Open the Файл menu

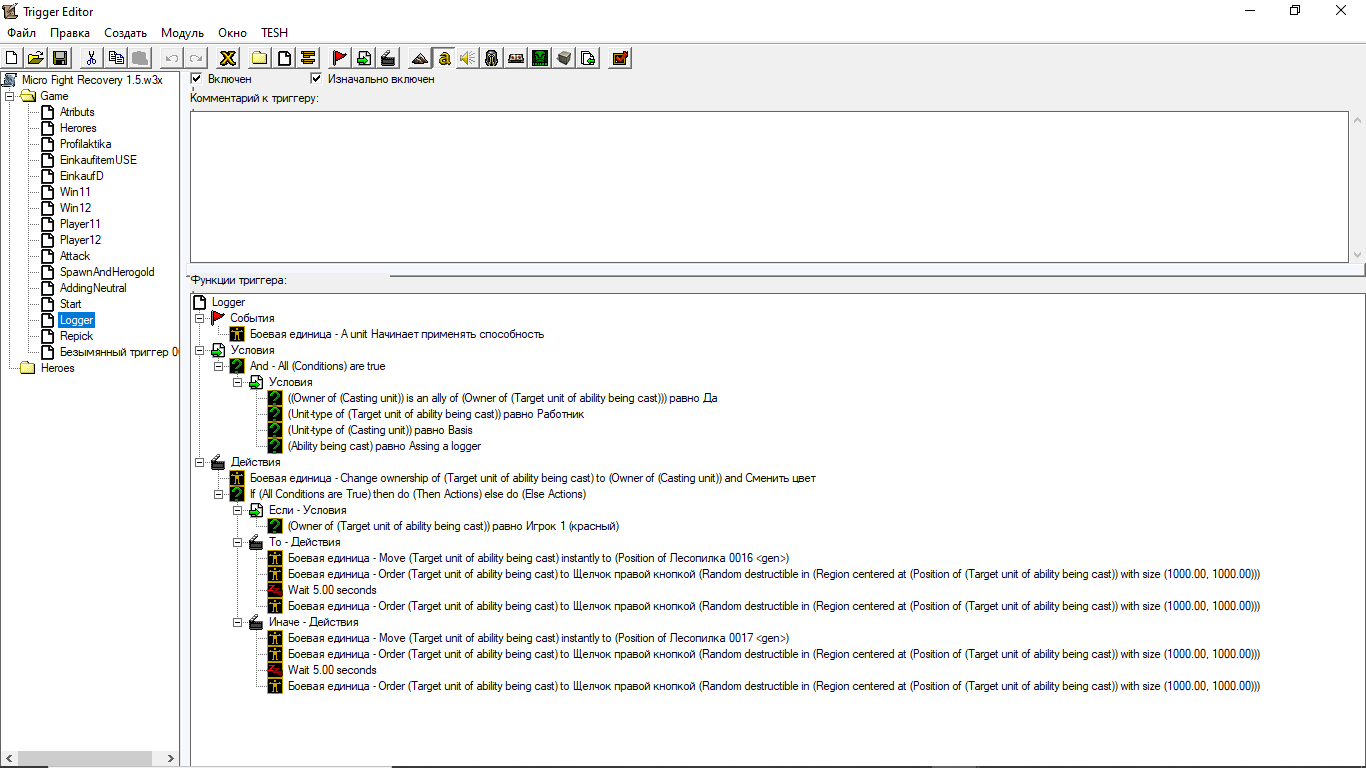21,33
